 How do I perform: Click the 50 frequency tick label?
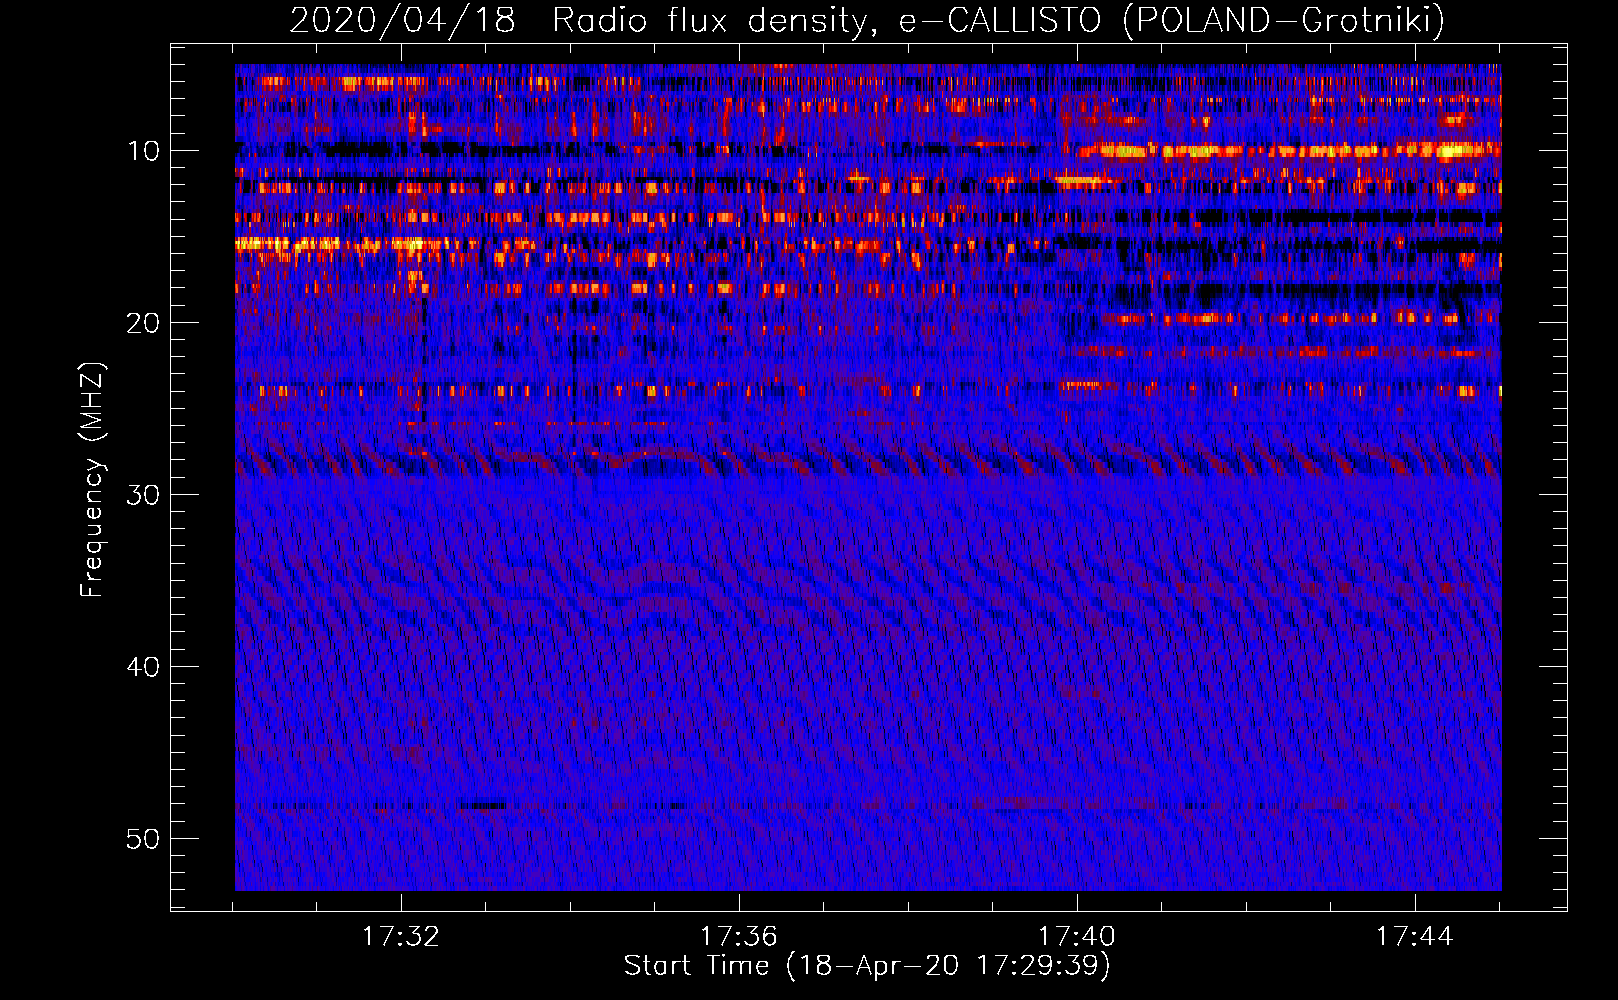[143, 839]
